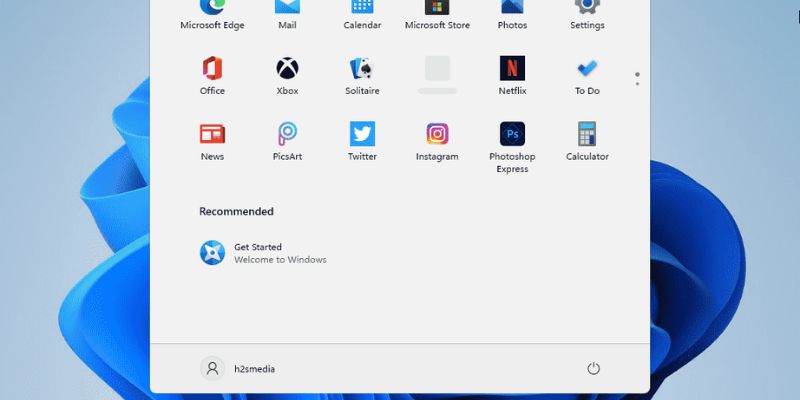Click the Recommended section heading
Viewport: 800px width, 400px height.
pos(236,211)
